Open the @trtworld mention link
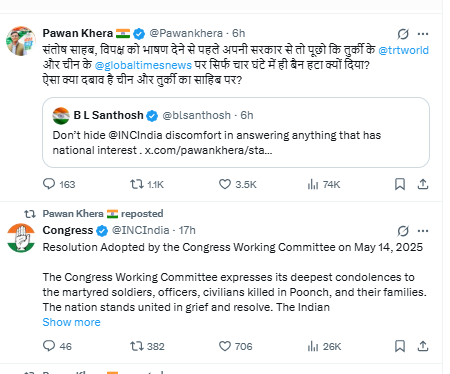 point(403,50)
